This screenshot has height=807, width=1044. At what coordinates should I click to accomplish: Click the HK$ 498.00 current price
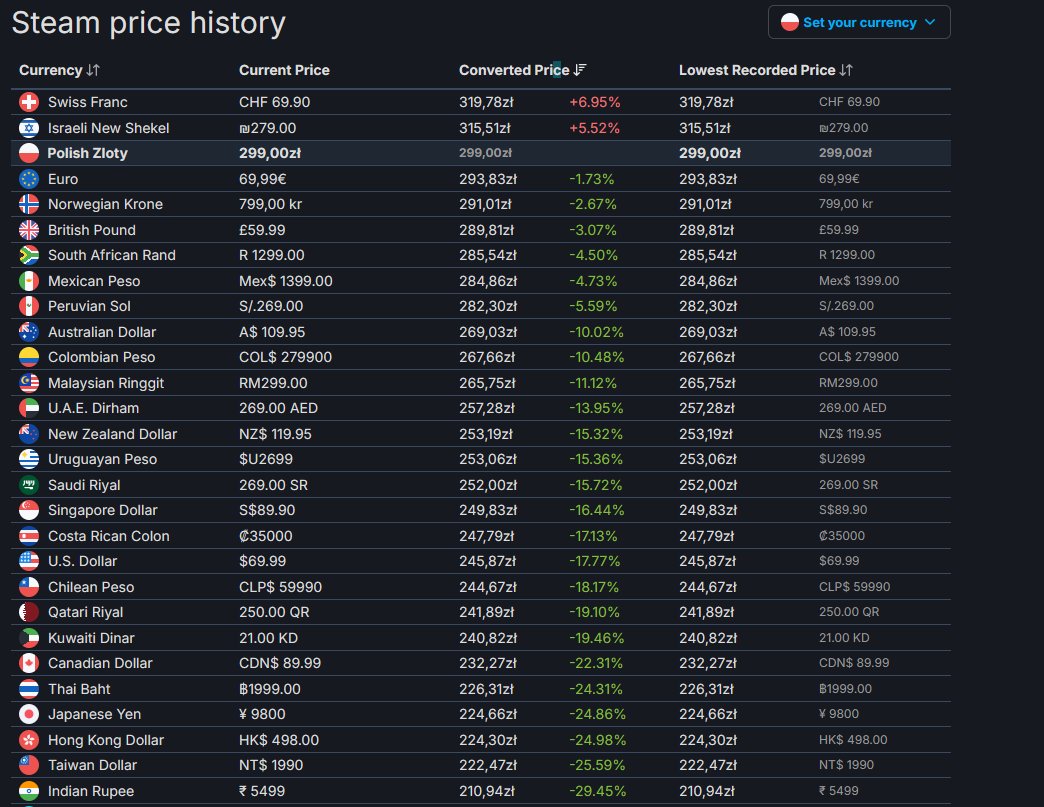coord(279,740)
